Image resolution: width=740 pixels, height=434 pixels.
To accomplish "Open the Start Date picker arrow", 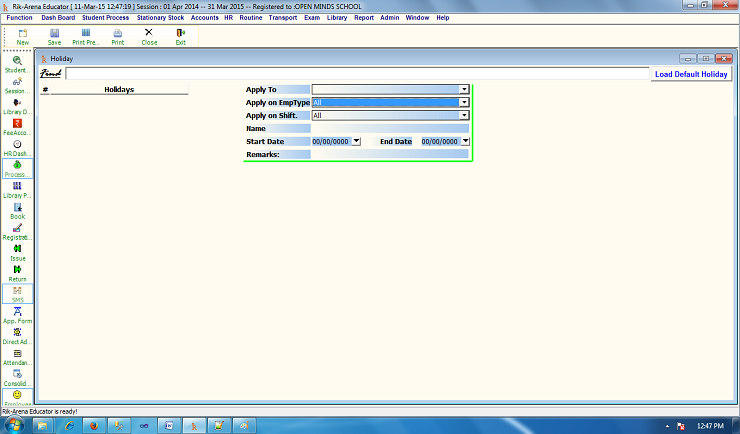I will click(357, 142).
